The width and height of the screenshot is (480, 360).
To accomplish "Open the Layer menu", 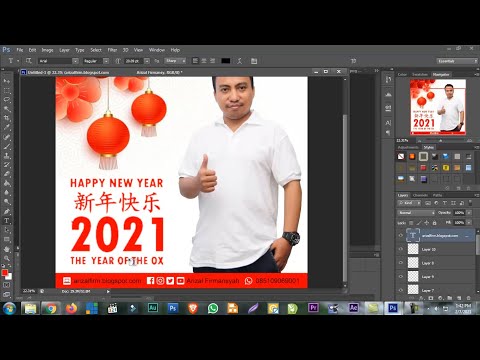I will (64, 50).
